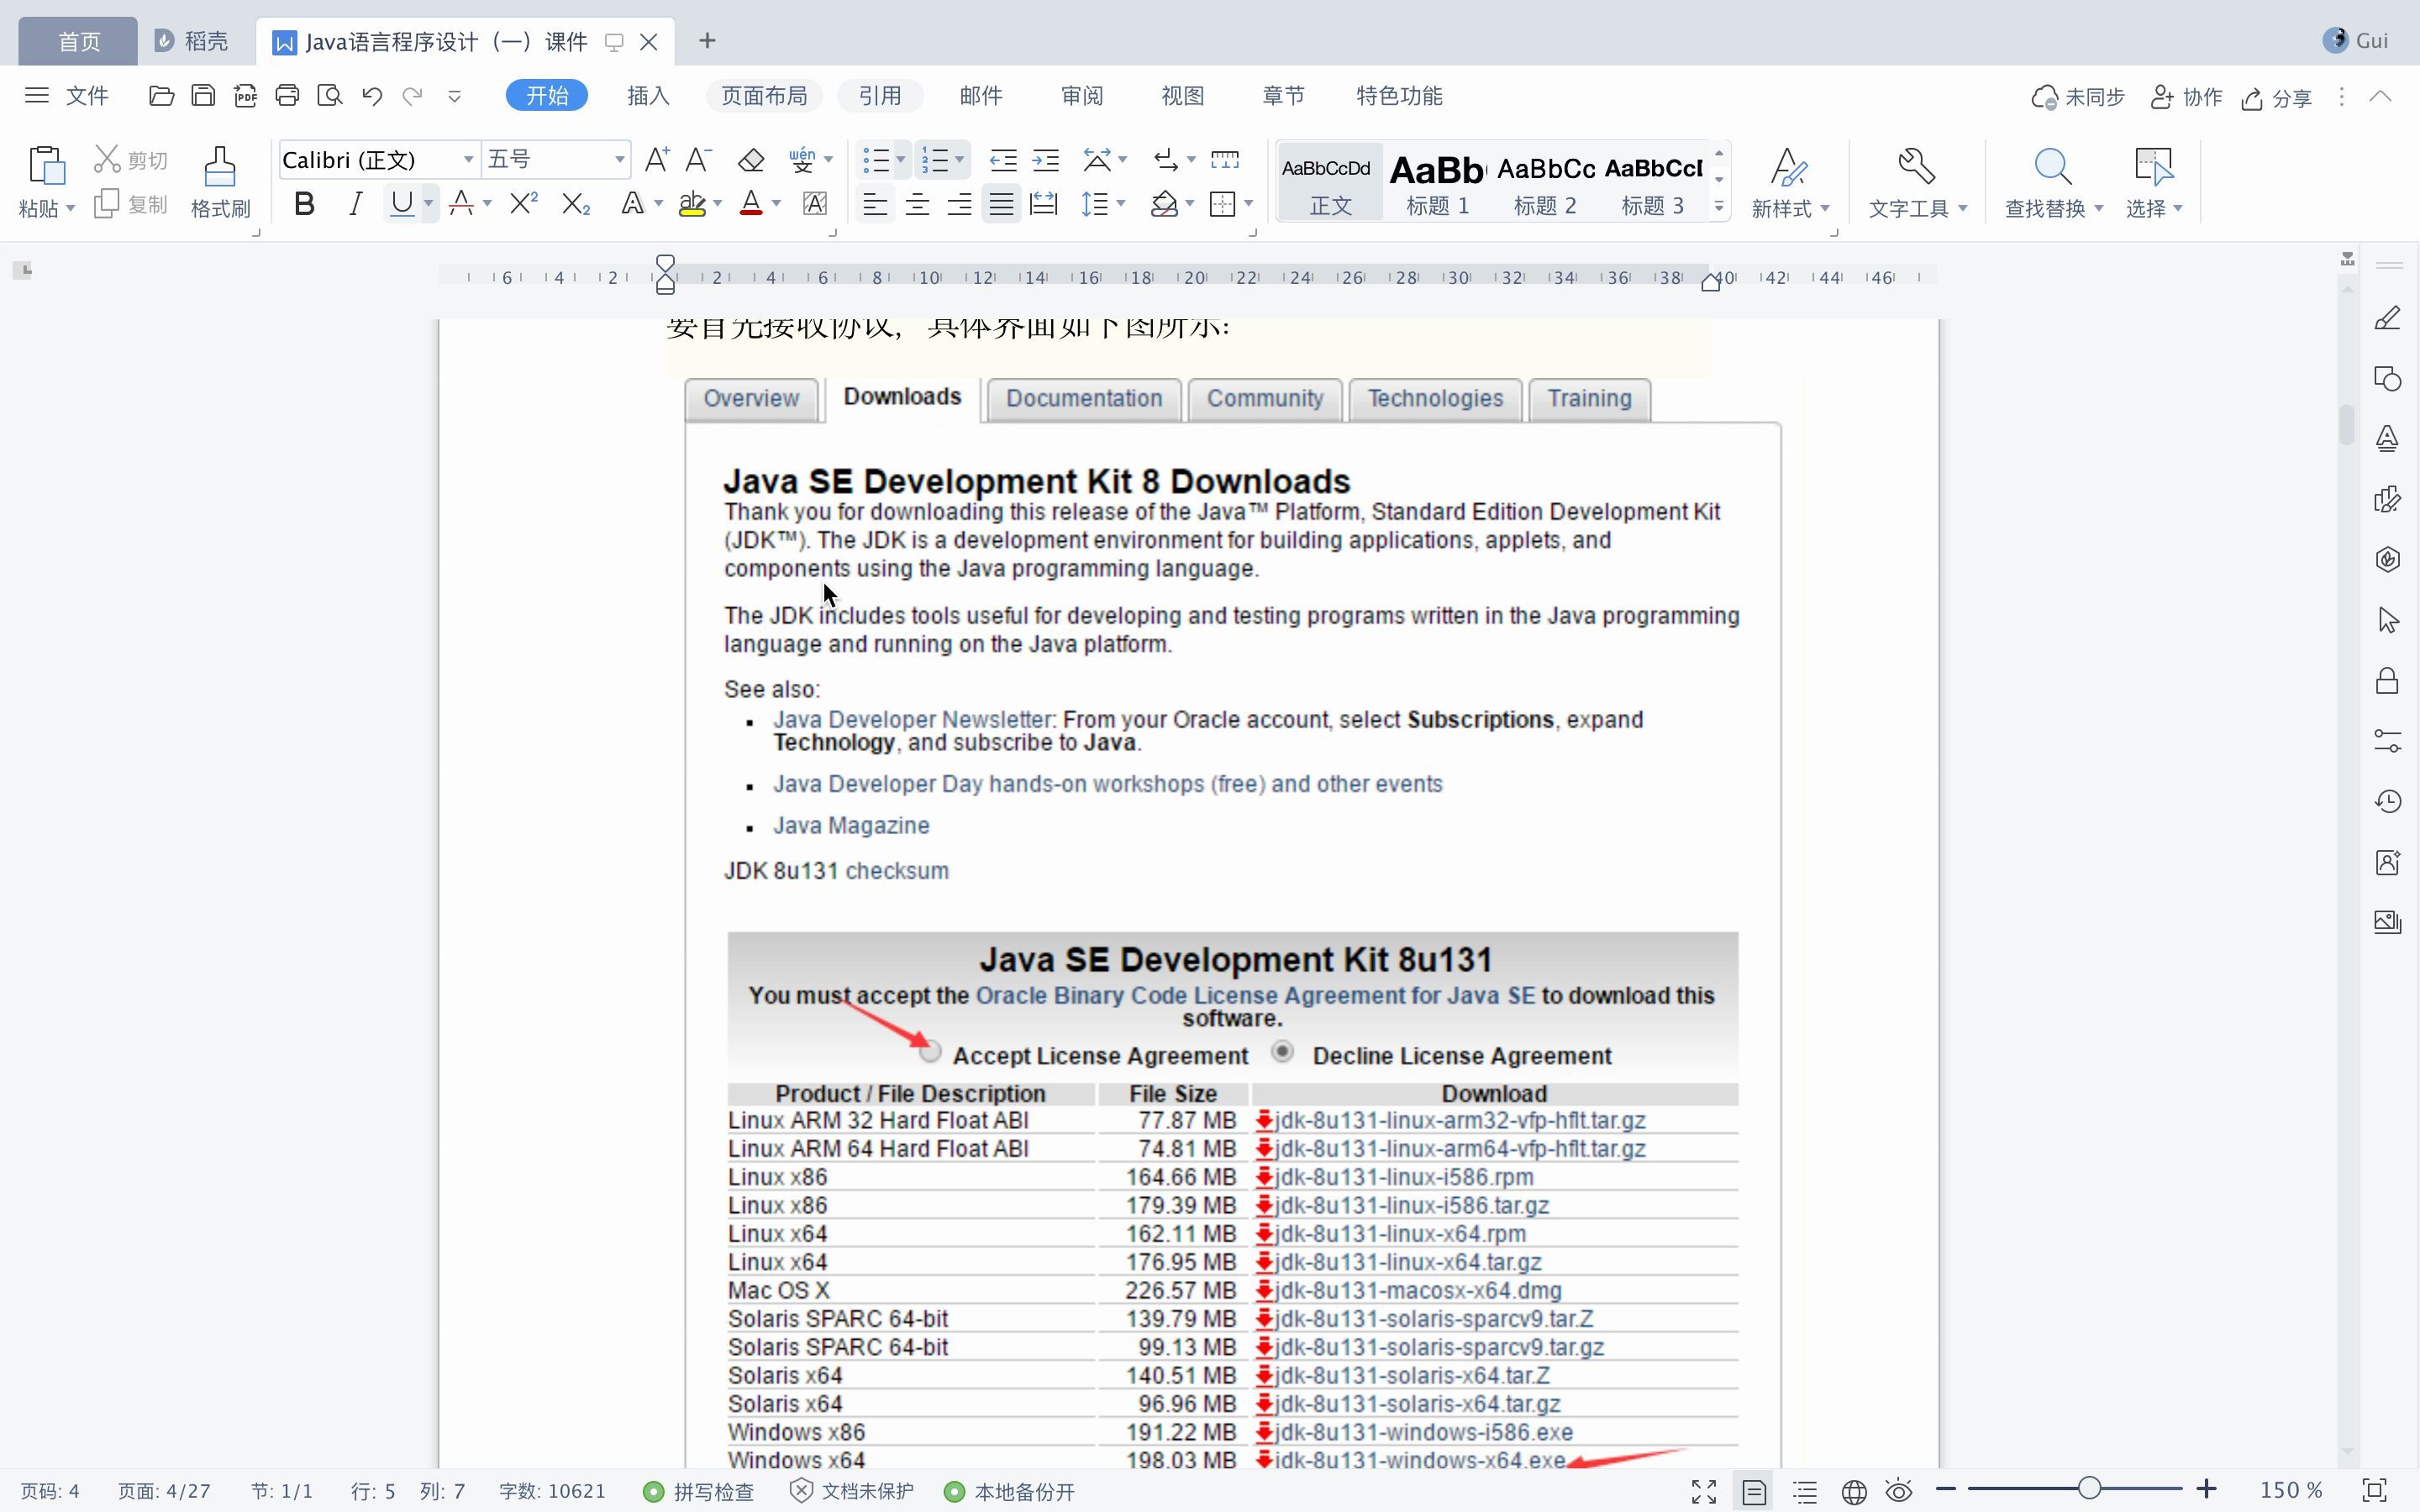Switch to the 引用 ribbon tab
The width and height of the screenshot is (2420, 1512).
(x=880, y=96)
